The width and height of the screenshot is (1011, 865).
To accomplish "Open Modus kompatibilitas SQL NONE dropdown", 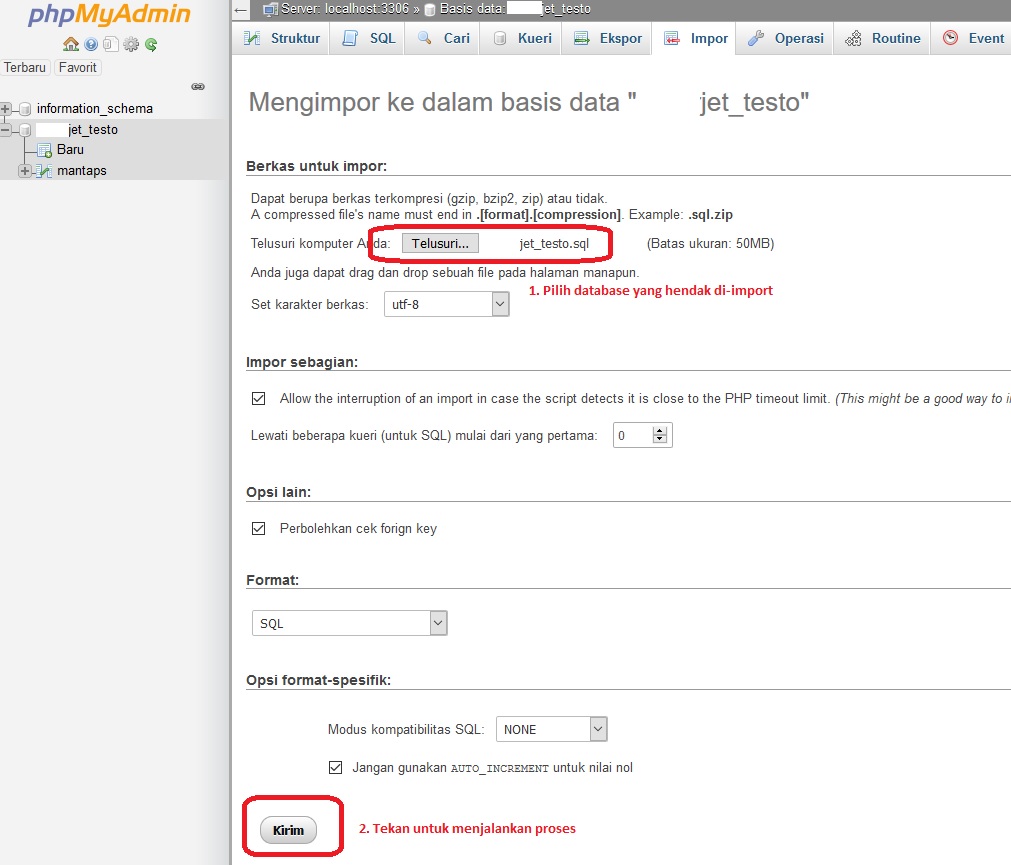I will (x=551, y=729).
